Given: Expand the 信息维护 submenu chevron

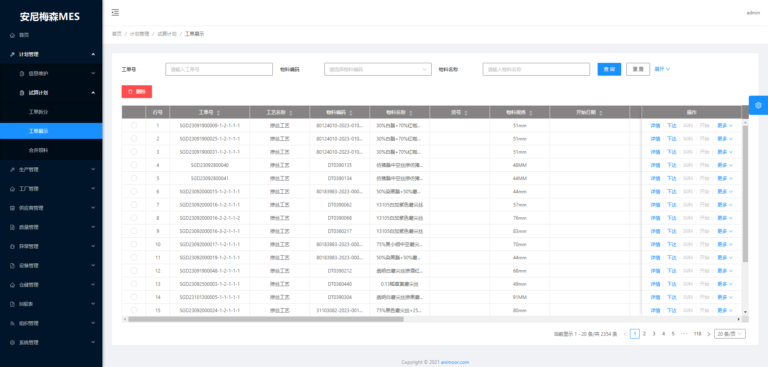Looking at the screenshot, I should click(x=93, y=73).
